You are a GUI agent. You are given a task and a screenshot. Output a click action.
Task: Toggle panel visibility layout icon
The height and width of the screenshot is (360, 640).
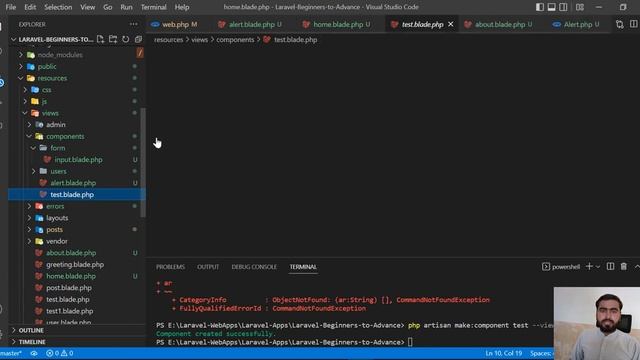click(551, 7)
